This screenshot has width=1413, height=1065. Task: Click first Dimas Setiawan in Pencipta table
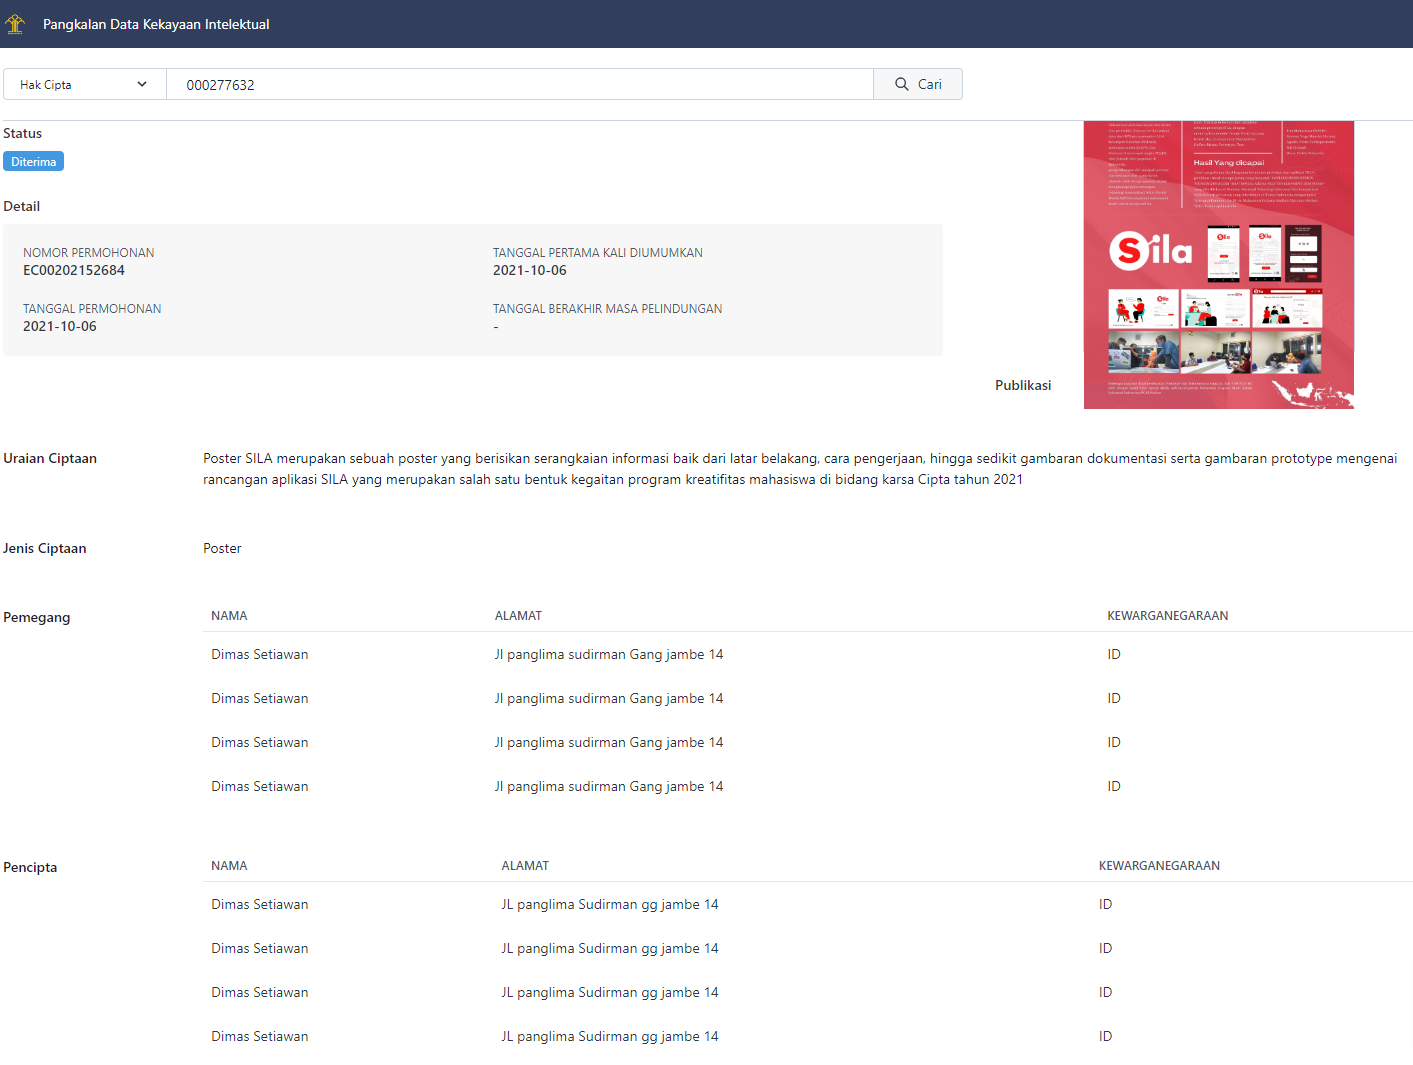coord(260,904)
